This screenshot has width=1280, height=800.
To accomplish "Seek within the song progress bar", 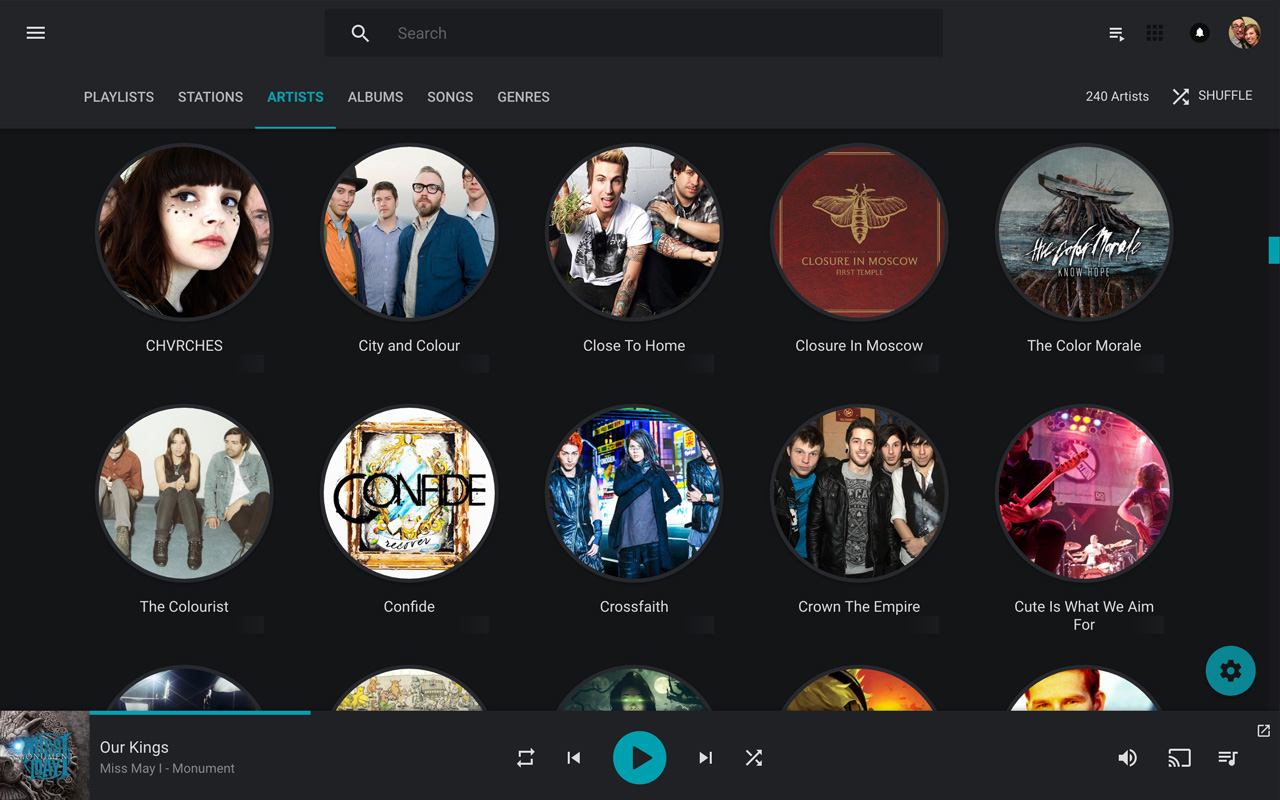I will click(x=685, y=712).
